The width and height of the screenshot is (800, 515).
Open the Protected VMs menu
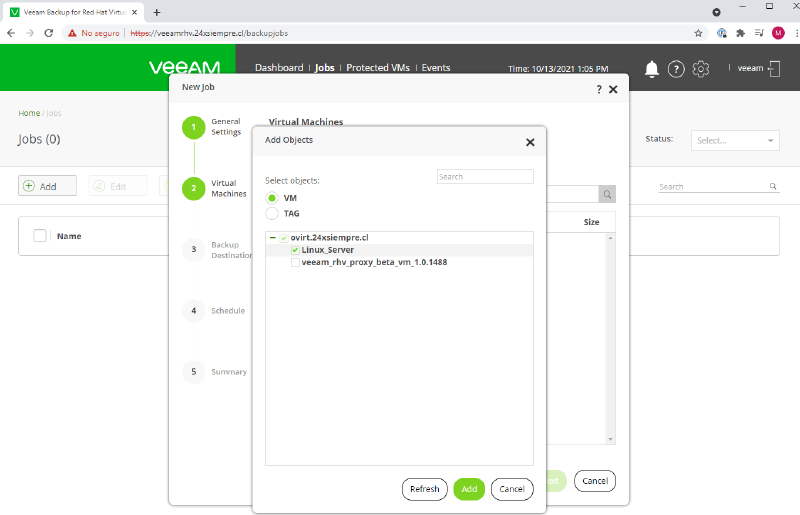pos(378,67)
